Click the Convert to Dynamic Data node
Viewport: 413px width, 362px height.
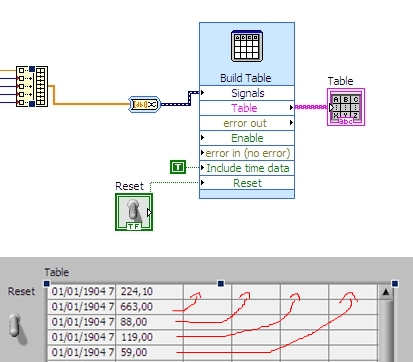click(144, 105)
